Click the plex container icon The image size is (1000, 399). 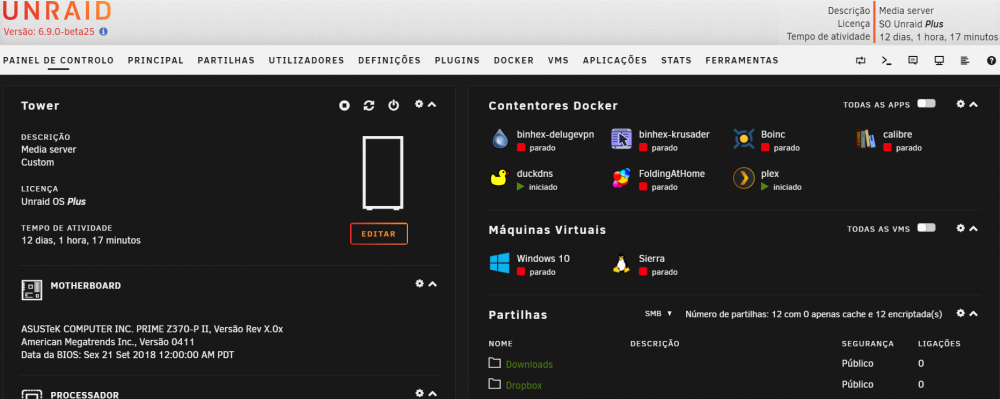(744, 178)
